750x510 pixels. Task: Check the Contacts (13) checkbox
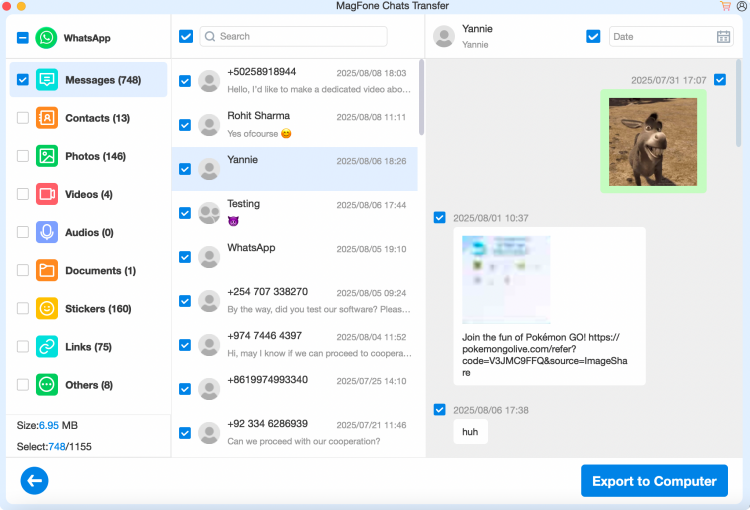(x=22, y=118)
